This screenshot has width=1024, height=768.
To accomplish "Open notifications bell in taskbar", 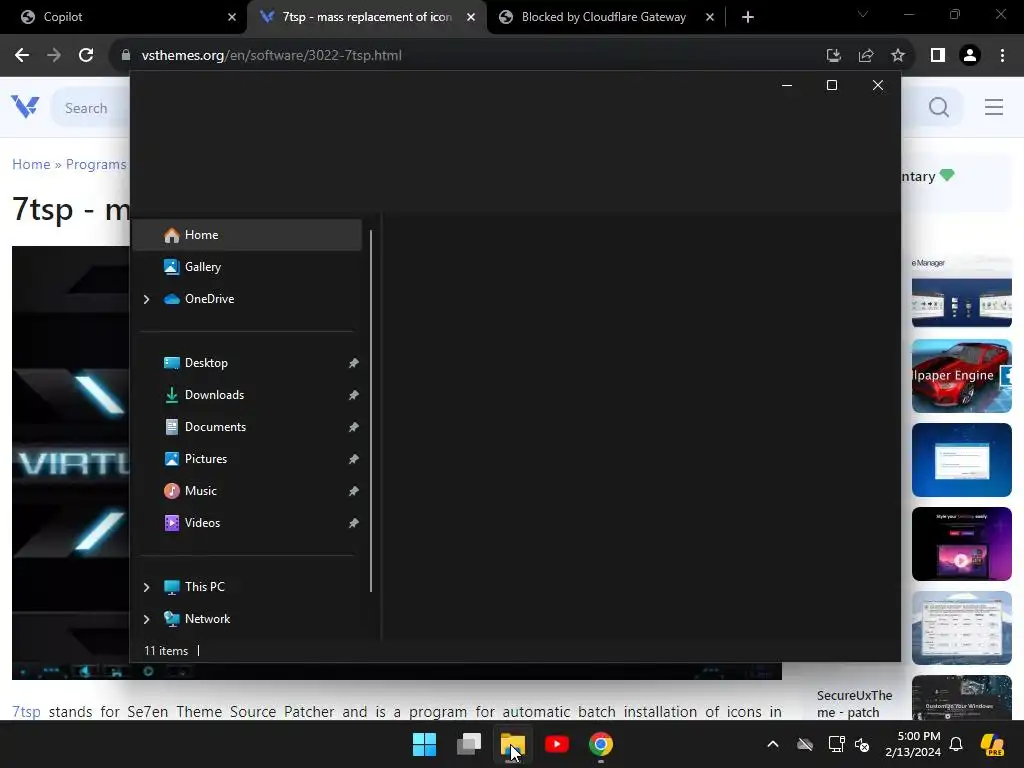I will point(956,744).
